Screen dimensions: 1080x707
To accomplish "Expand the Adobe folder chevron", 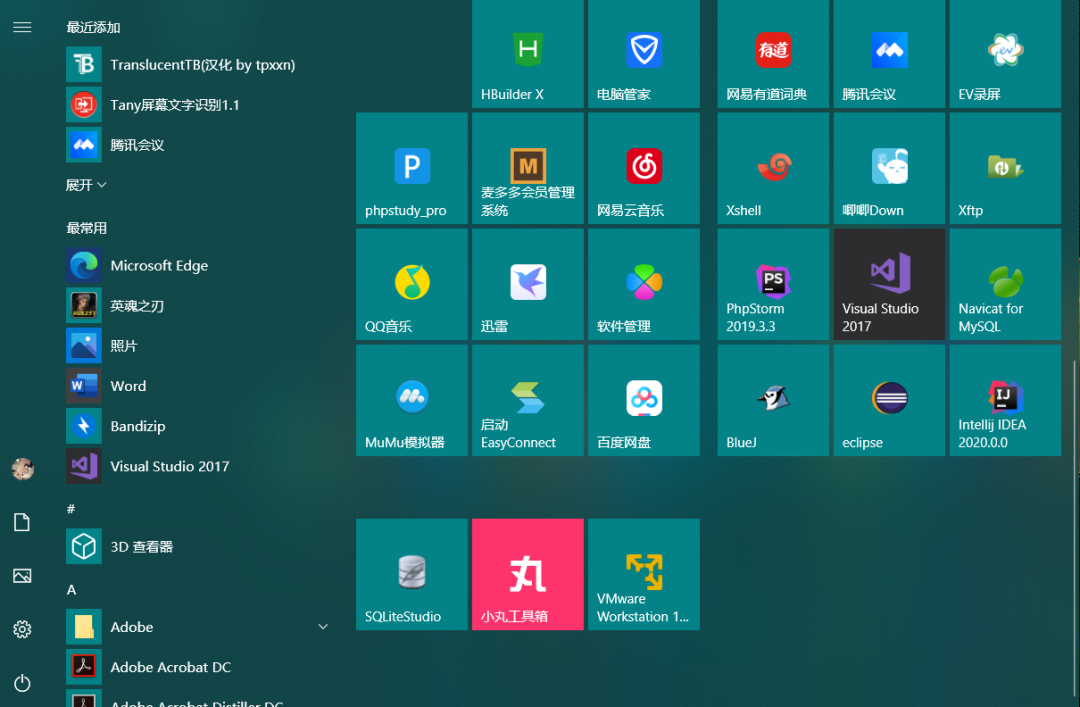I will tap(322, 626).
